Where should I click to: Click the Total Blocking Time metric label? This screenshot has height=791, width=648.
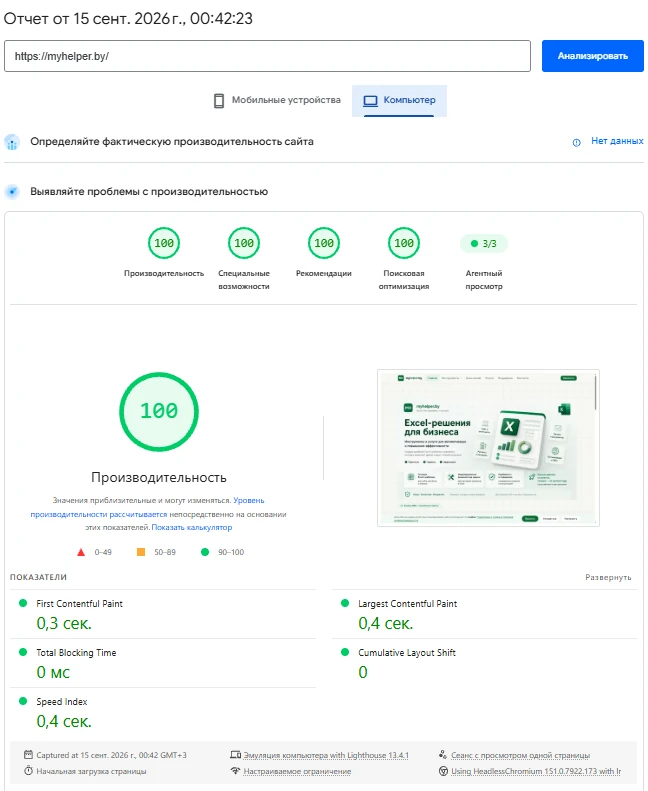click(76, 653)
